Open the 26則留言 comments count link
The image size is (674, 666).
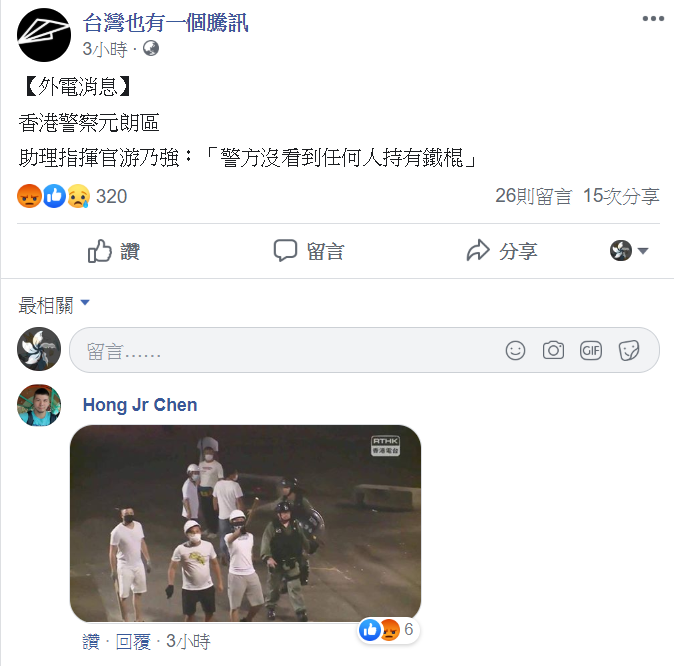[x=533, y=196]
